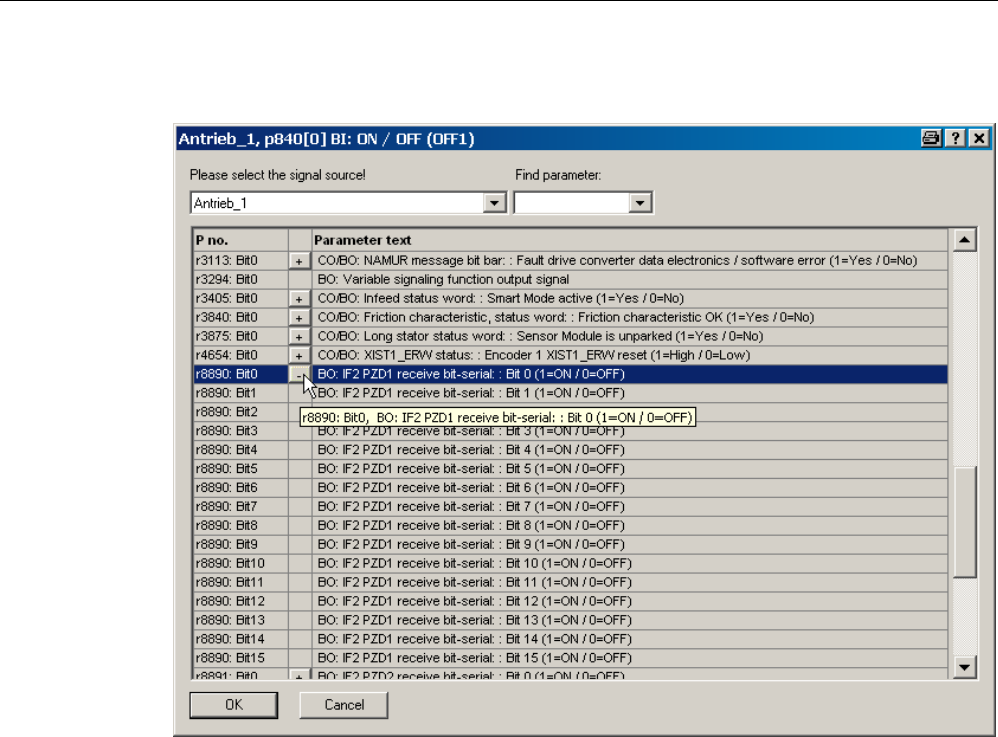The image size is (998, 737).
Task: Click the help question mark button
Action: [955, 138]
